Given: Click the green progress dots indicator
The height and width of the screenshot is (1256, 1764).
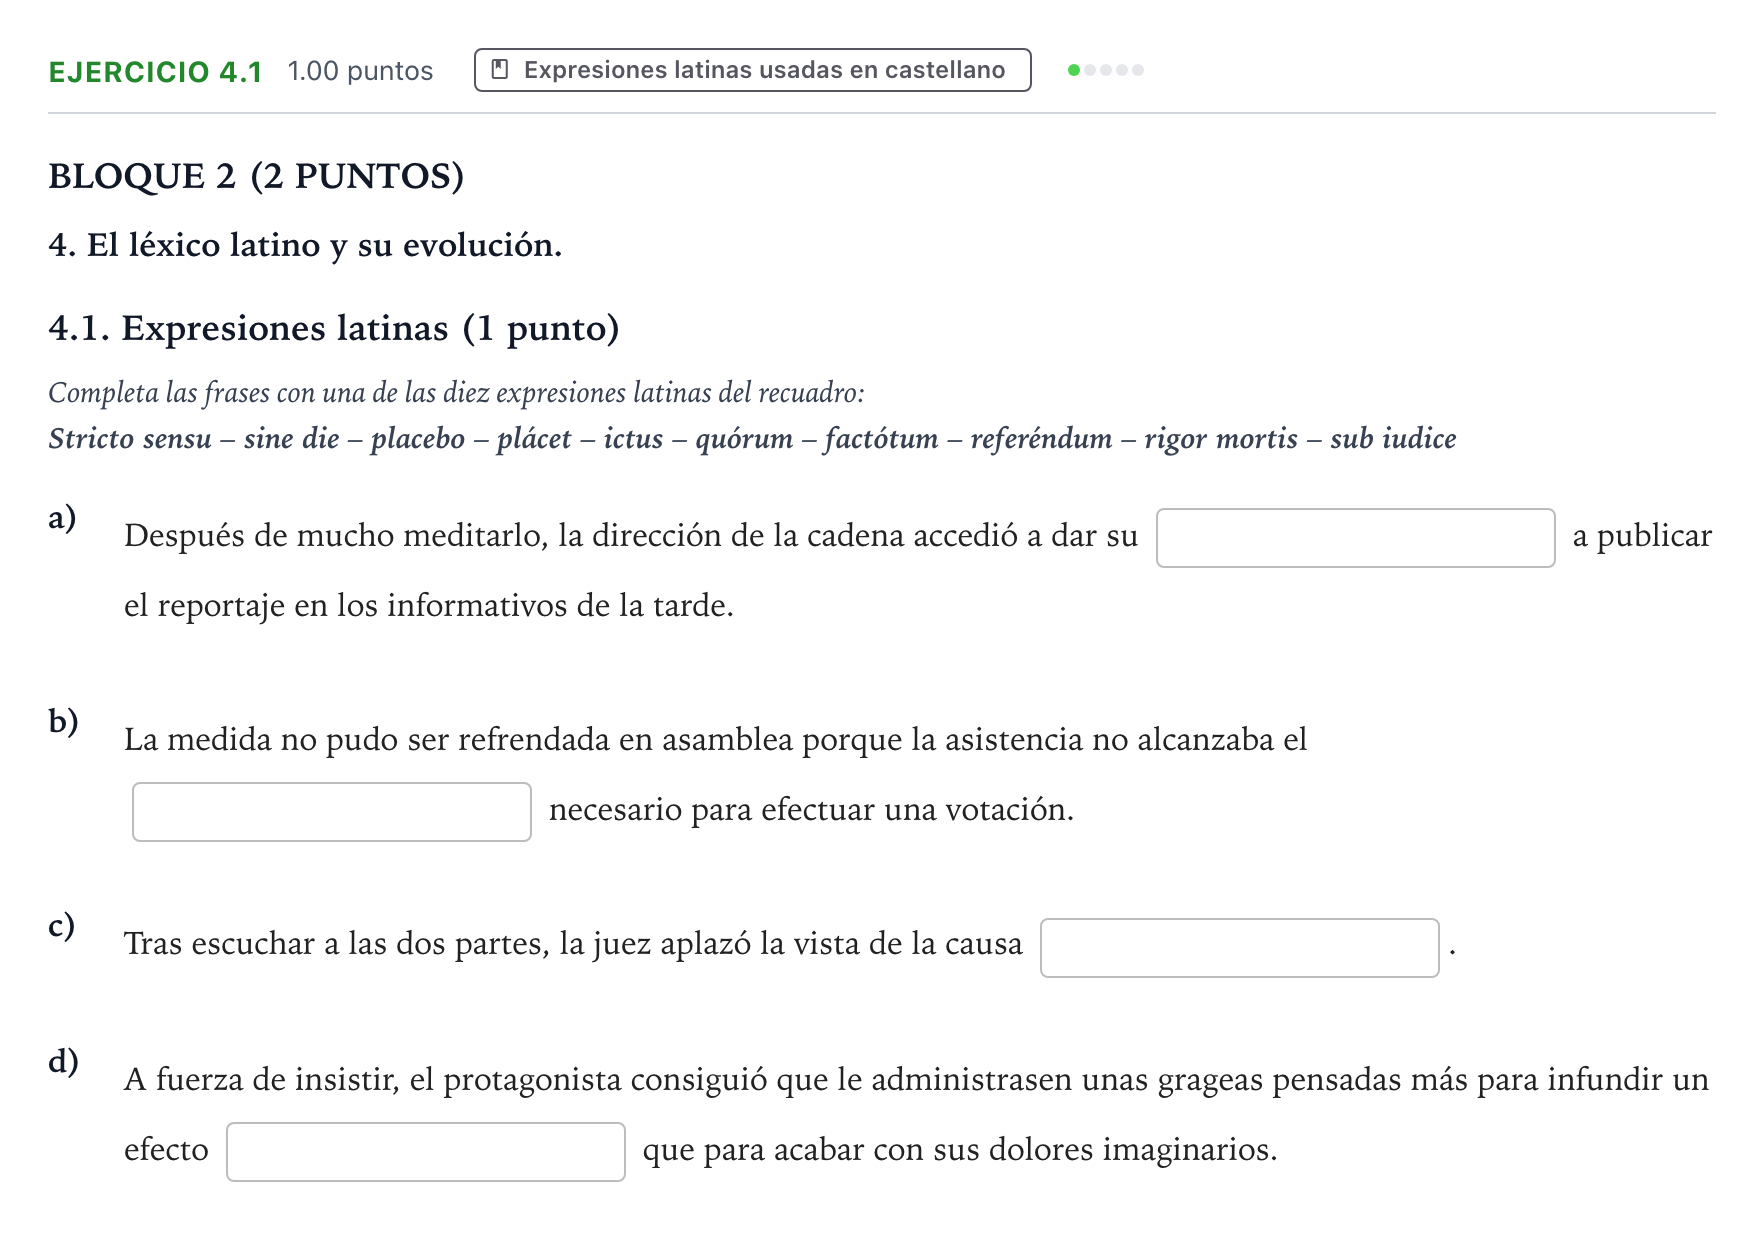Looking at the screenshot, I should 1106,70.
